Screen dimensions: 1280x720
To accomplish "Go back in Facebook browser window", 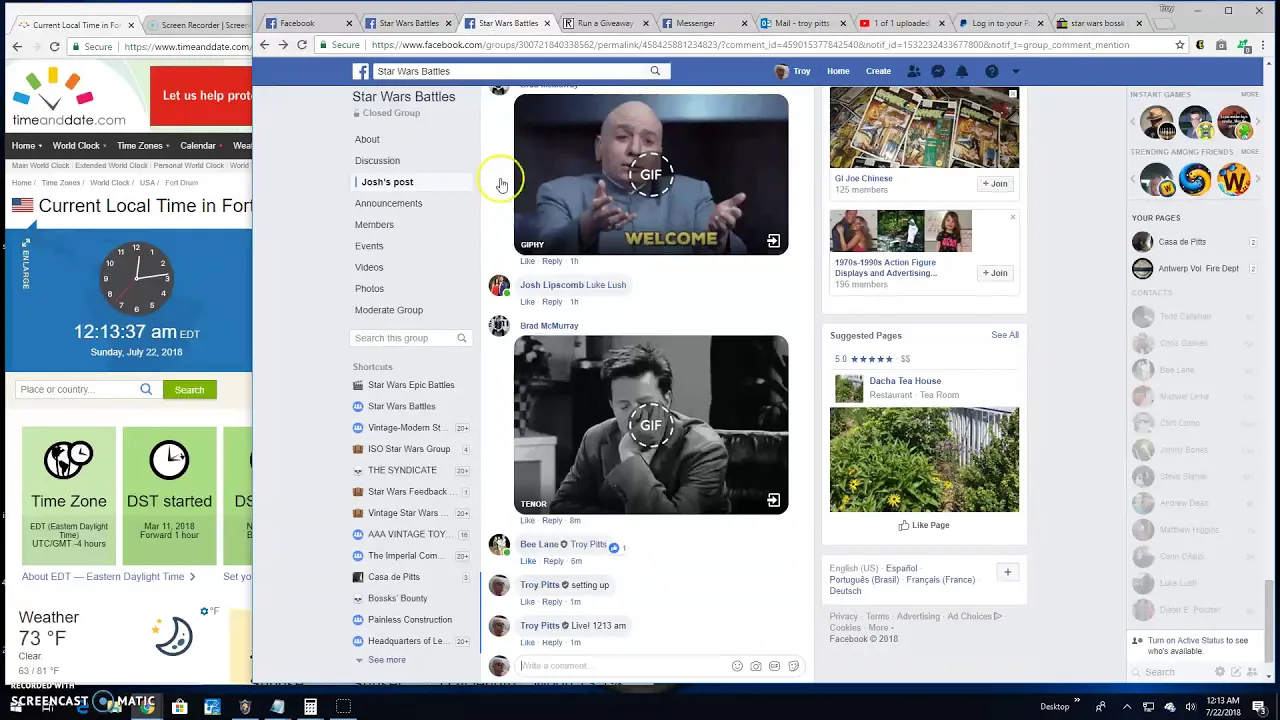I will [264, 45].
